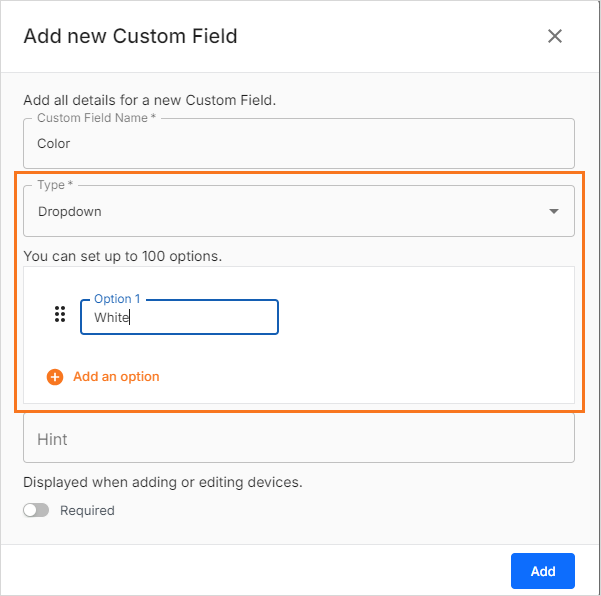Focus the Custom Field Name input containing "Color"

click(x=298, y=144)
